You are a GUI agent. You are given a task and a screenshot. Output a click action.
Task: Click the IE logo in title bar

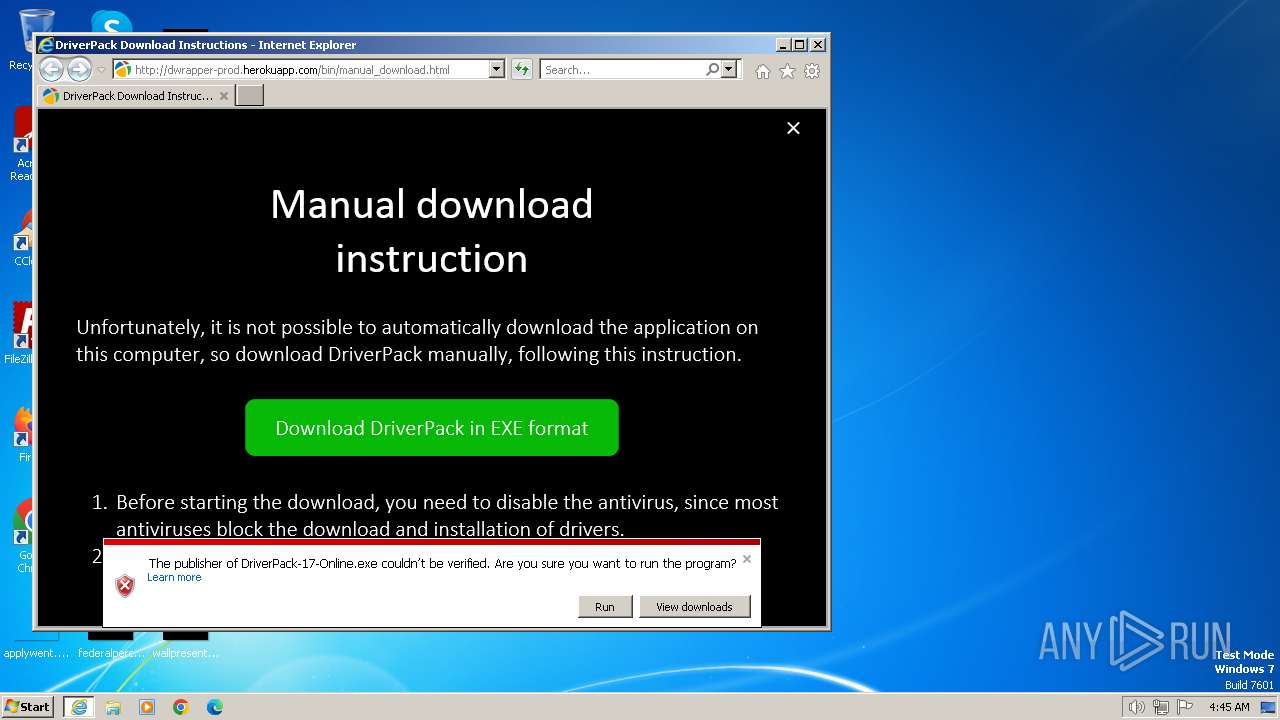coord(45,45)
